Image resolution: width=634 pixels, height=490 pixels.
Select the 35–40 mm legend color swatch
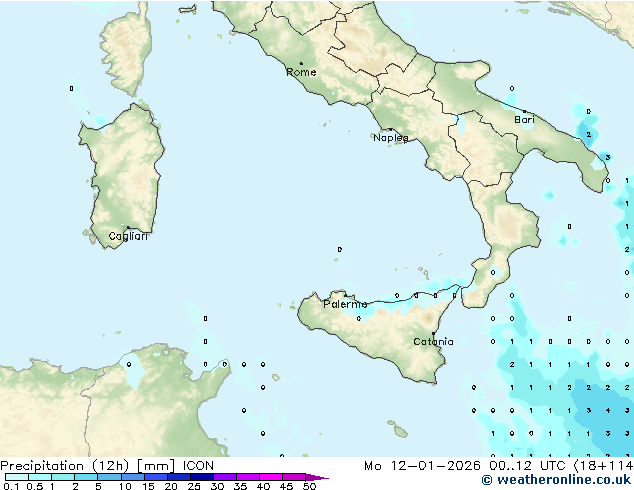tap(247, 477)
